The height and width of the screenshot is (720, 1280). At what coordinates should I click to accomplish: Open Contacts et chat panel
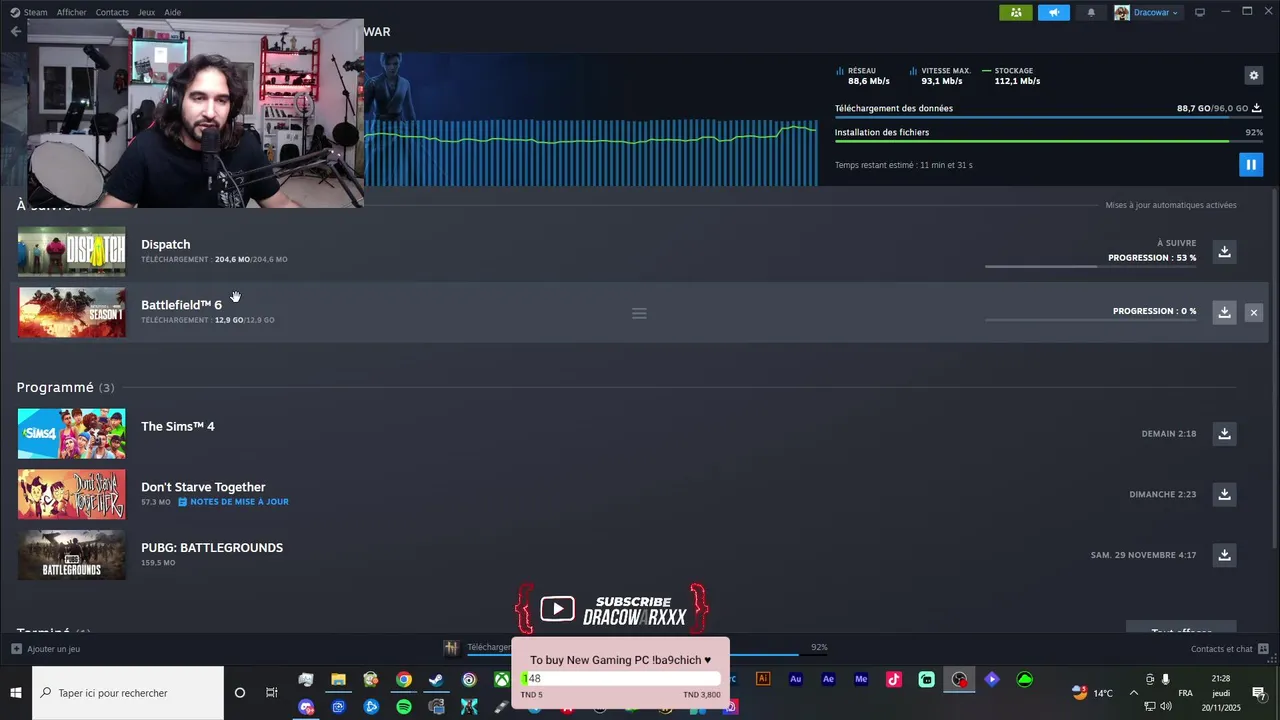click(x=1229, y=649)
